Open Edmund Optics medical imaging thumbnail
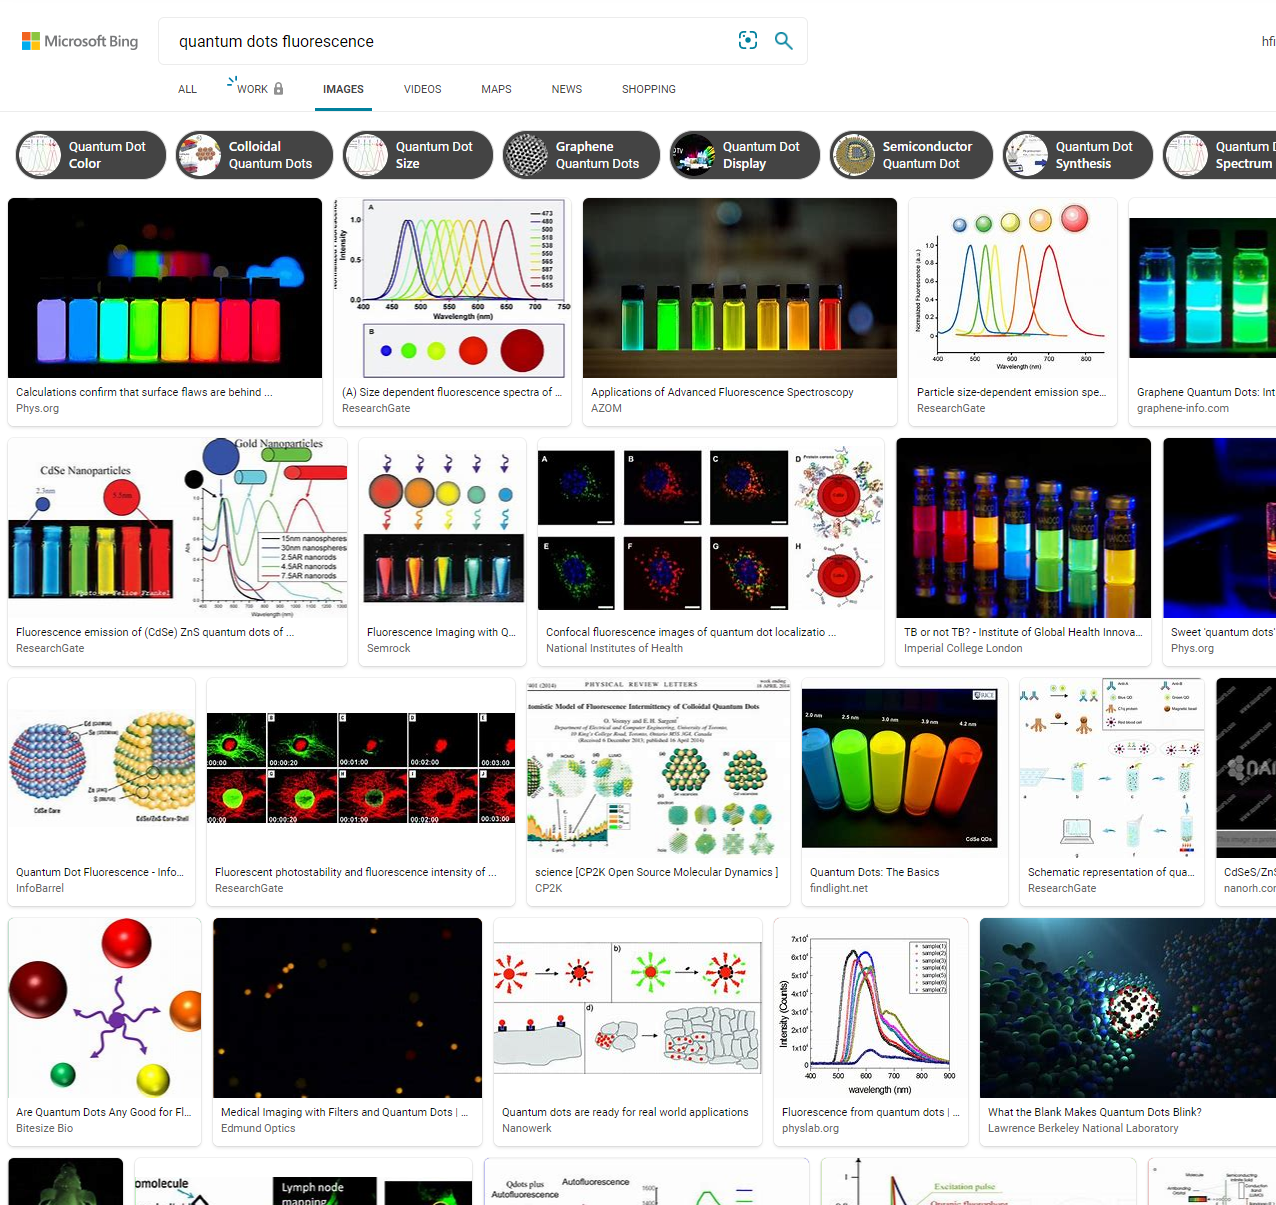The height and width of the screenshot is (1205, 1276). point(348,1008)
